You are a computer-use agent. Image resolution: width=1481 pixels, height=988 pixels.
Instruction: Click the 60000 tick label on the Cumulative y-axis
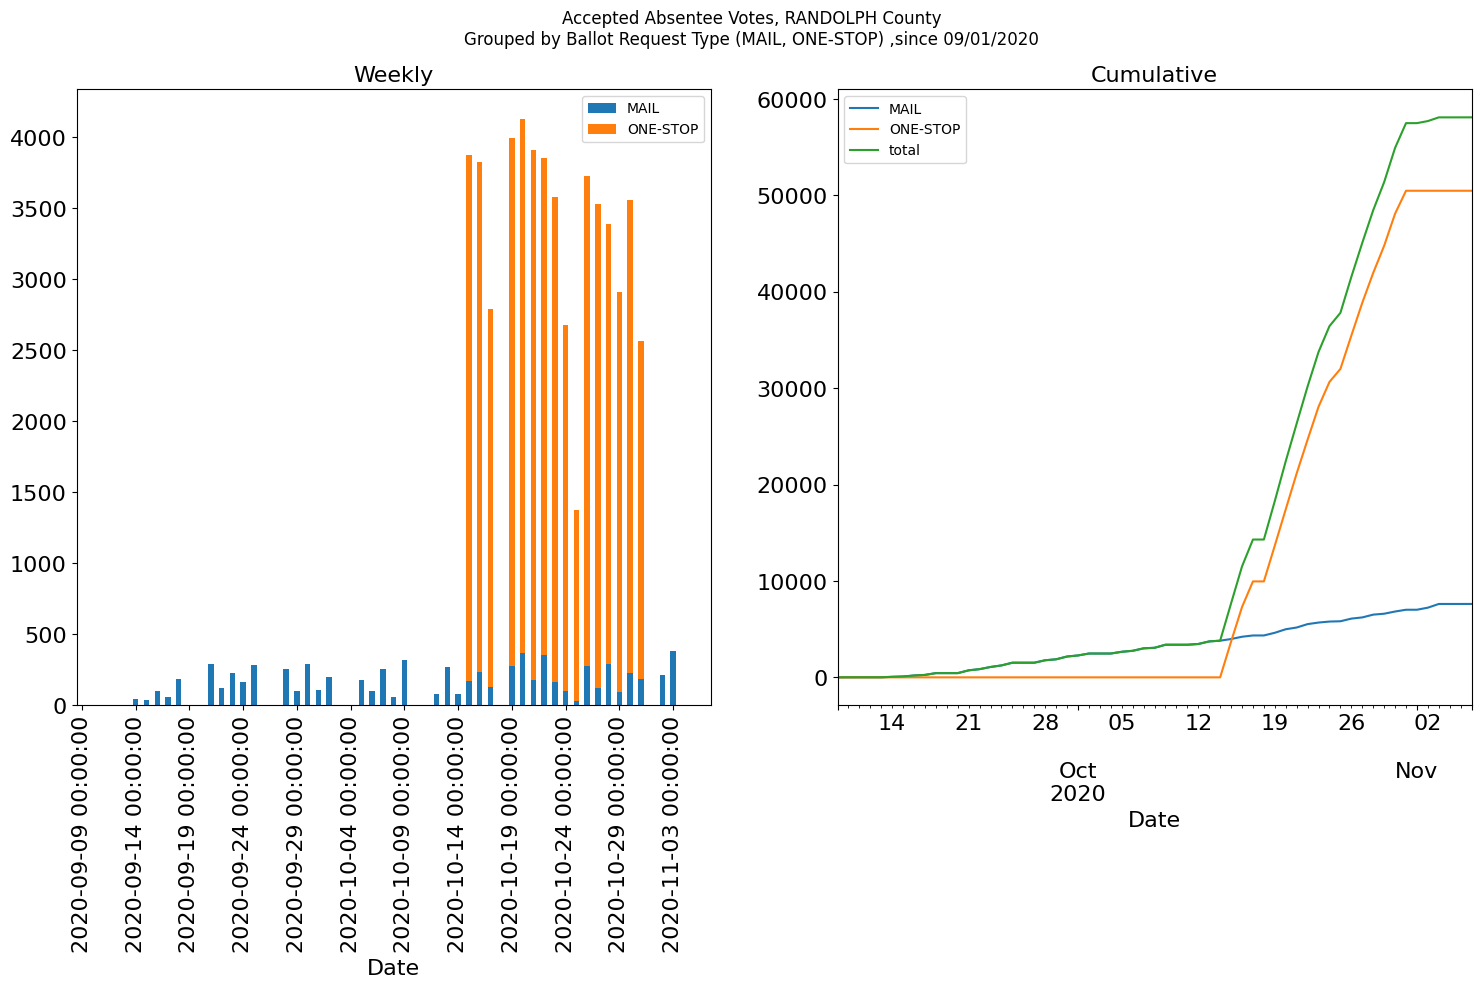[792, 100]
